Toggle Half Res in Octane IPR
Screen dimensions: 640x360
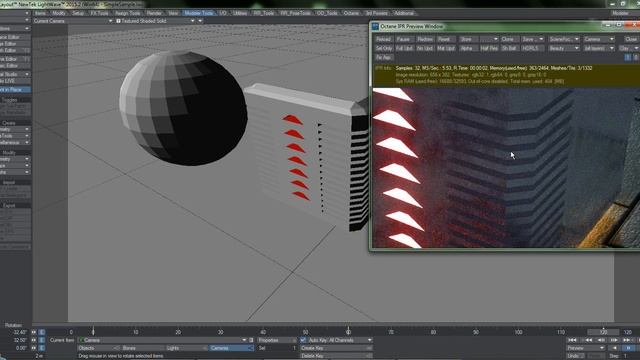[489, 48]
